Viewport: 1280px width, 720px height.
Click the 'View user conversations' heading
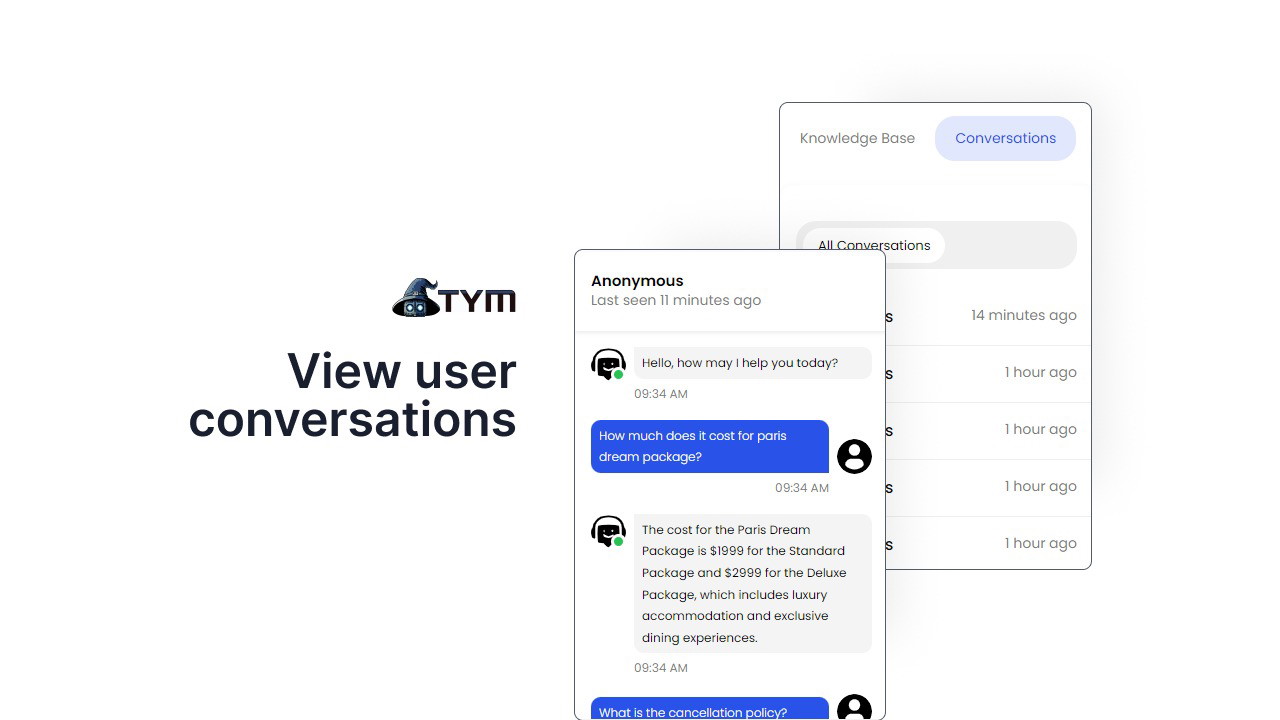tap(352, 394)
